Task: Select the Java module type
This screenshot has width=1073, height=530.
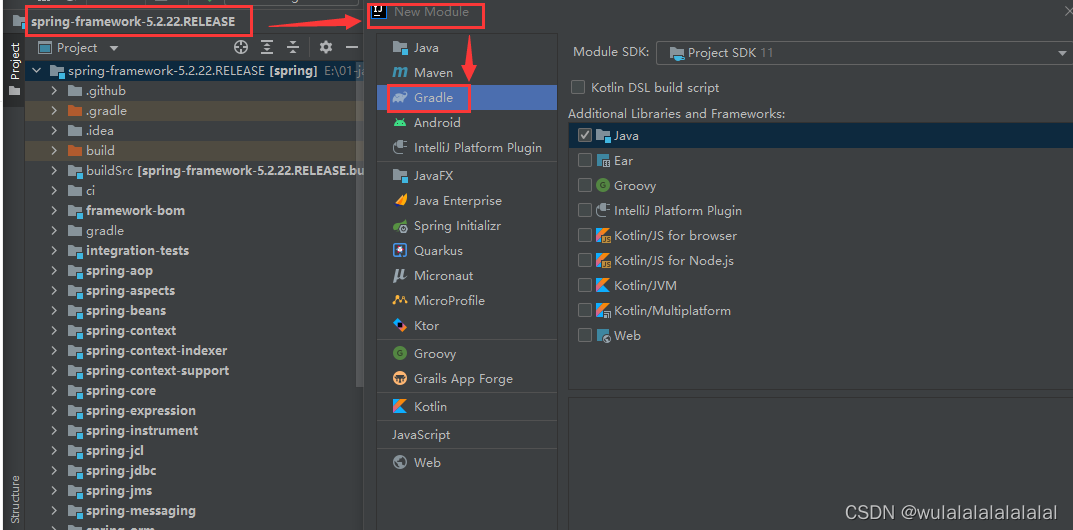Action: pyautogui.click(x=426, y=48)
